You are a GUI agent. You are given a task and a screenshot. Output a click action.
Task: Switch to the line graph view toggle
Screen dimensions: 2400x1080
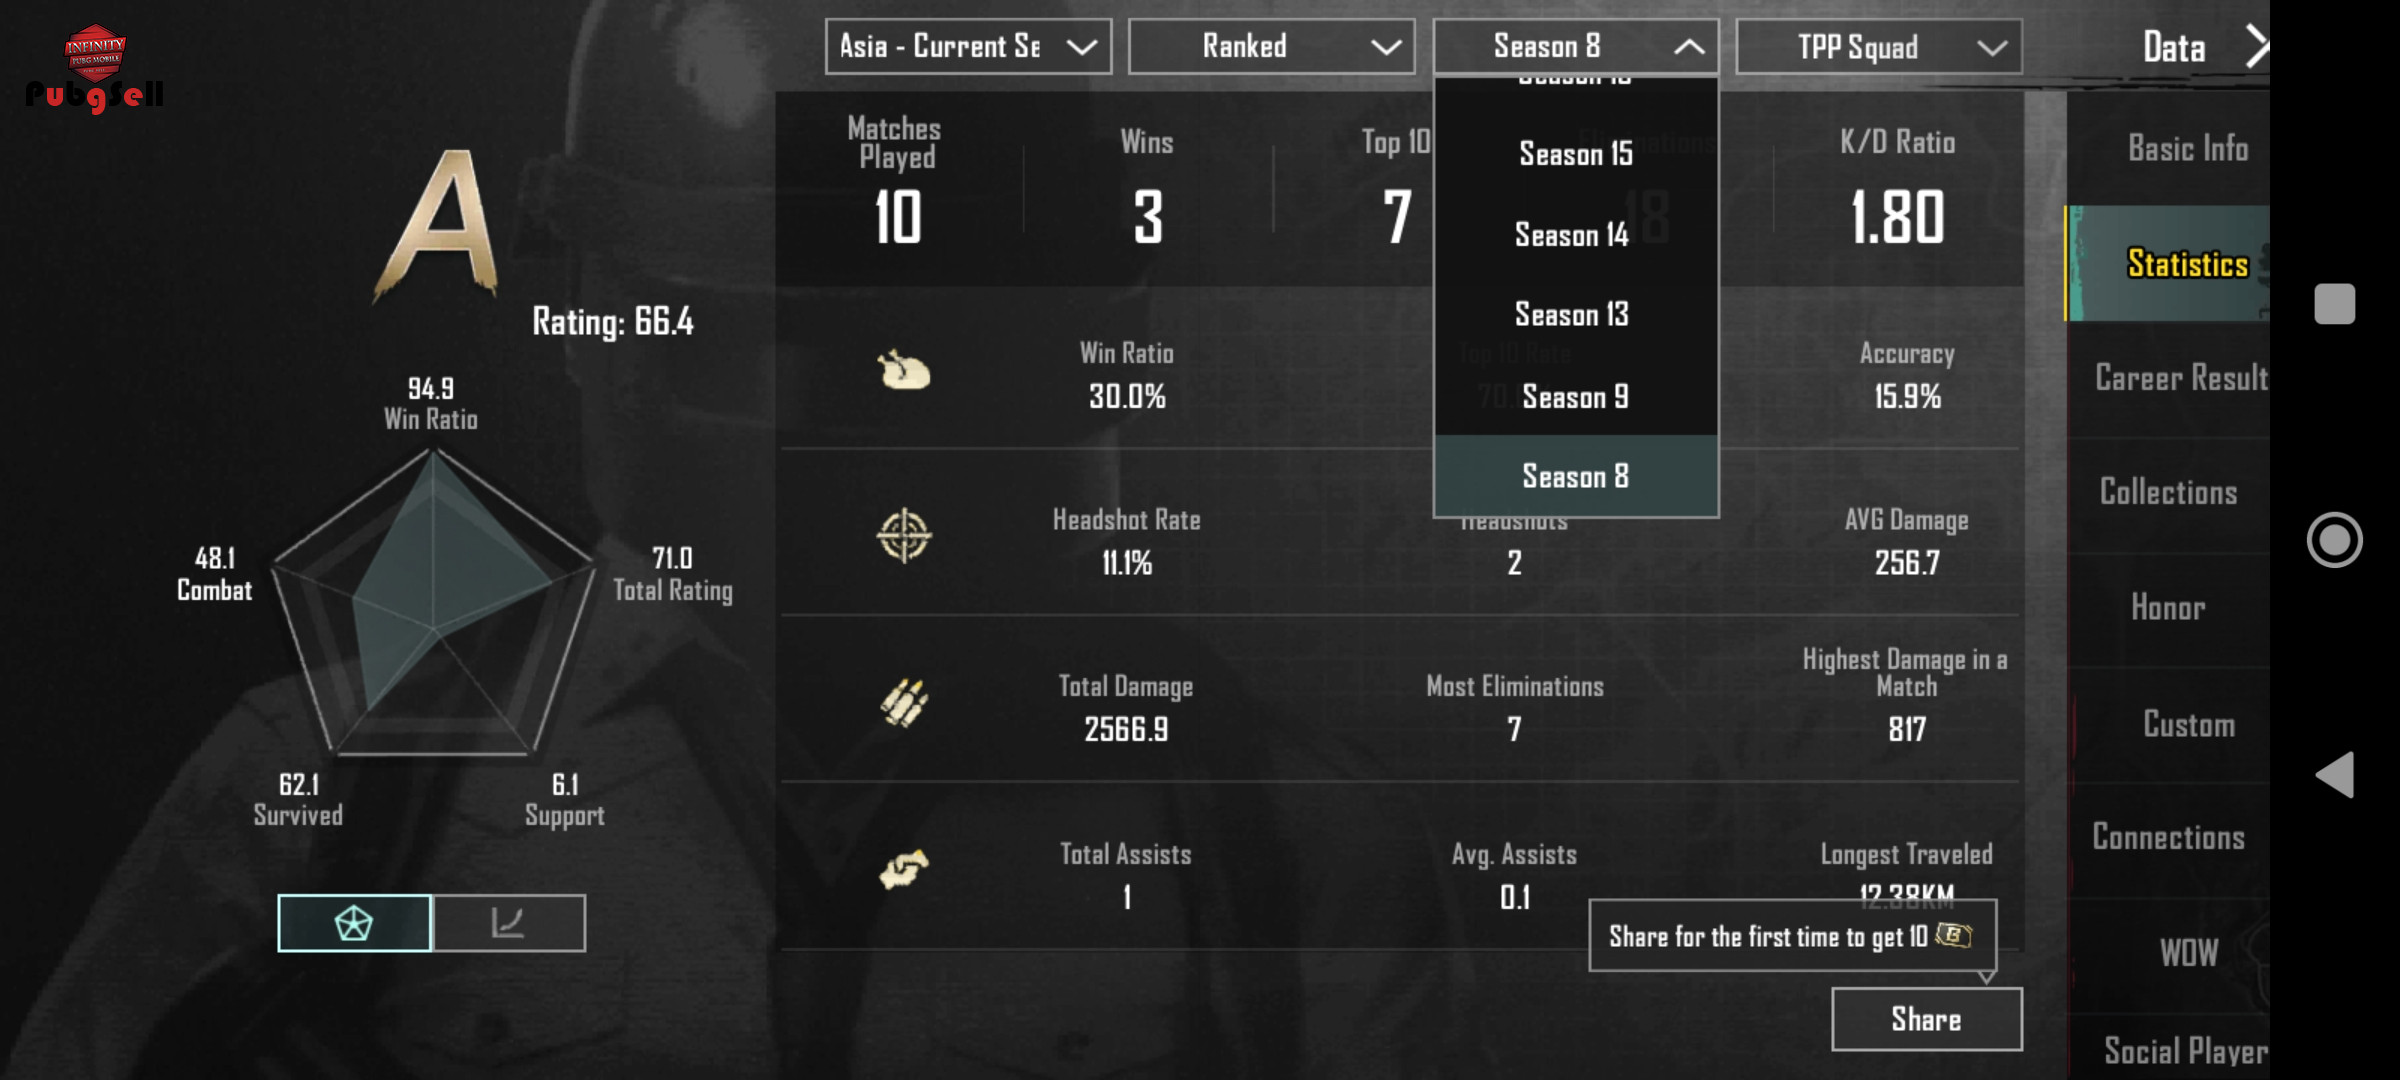509,923
